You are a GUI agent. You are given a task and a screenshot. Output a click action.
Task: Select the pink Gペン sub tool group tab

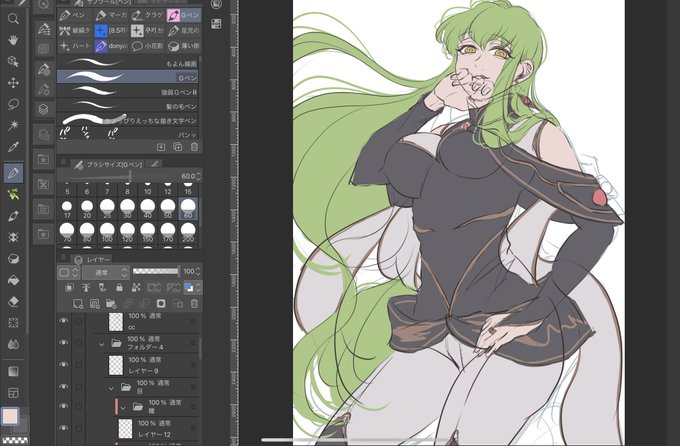pos(184,15)
